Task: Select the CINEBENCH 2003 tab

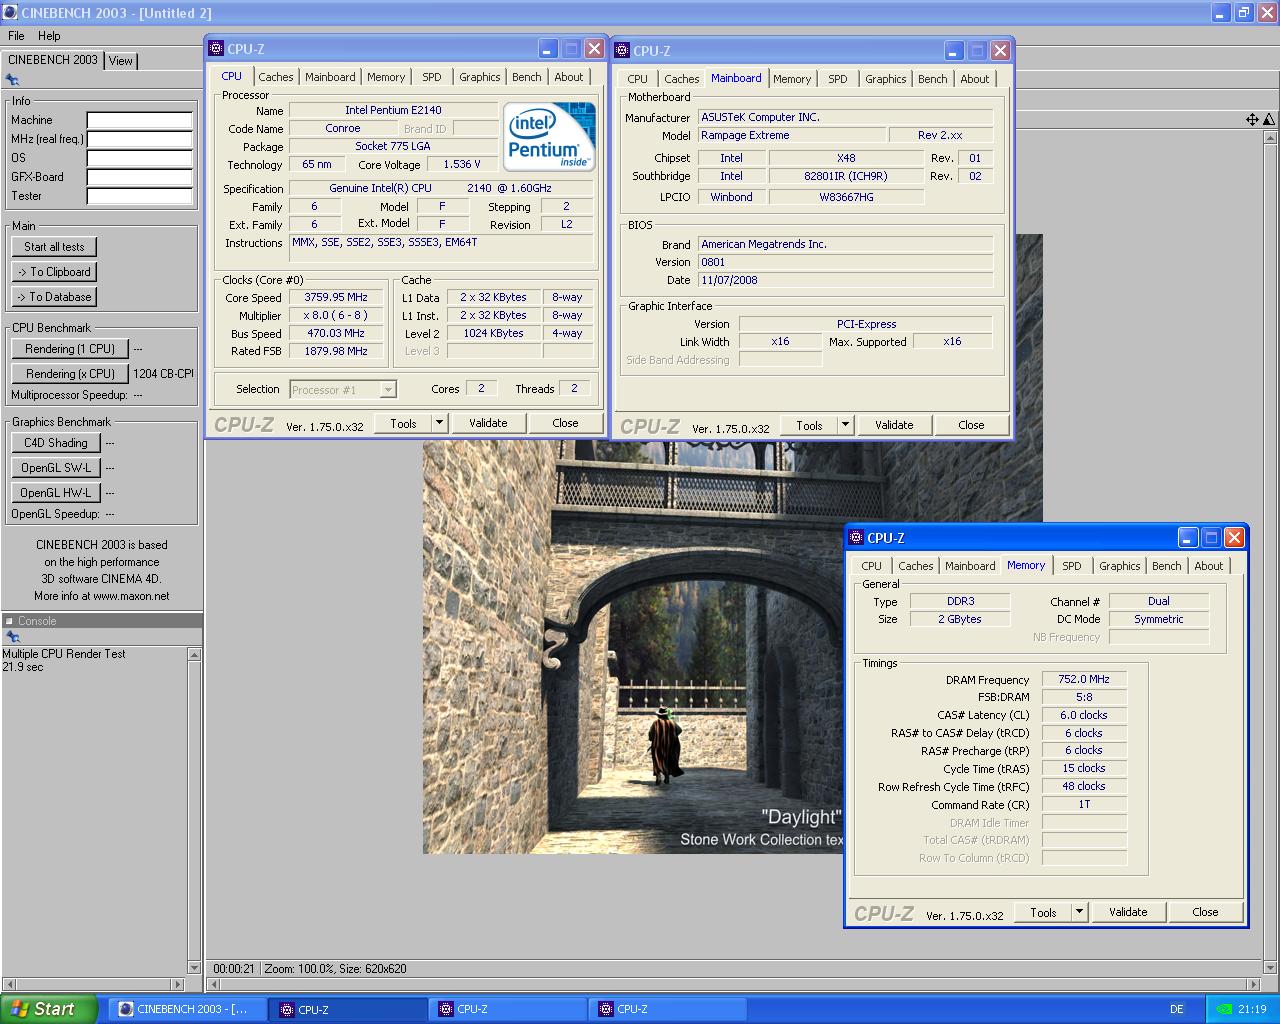Action: [x=53, y=60]
